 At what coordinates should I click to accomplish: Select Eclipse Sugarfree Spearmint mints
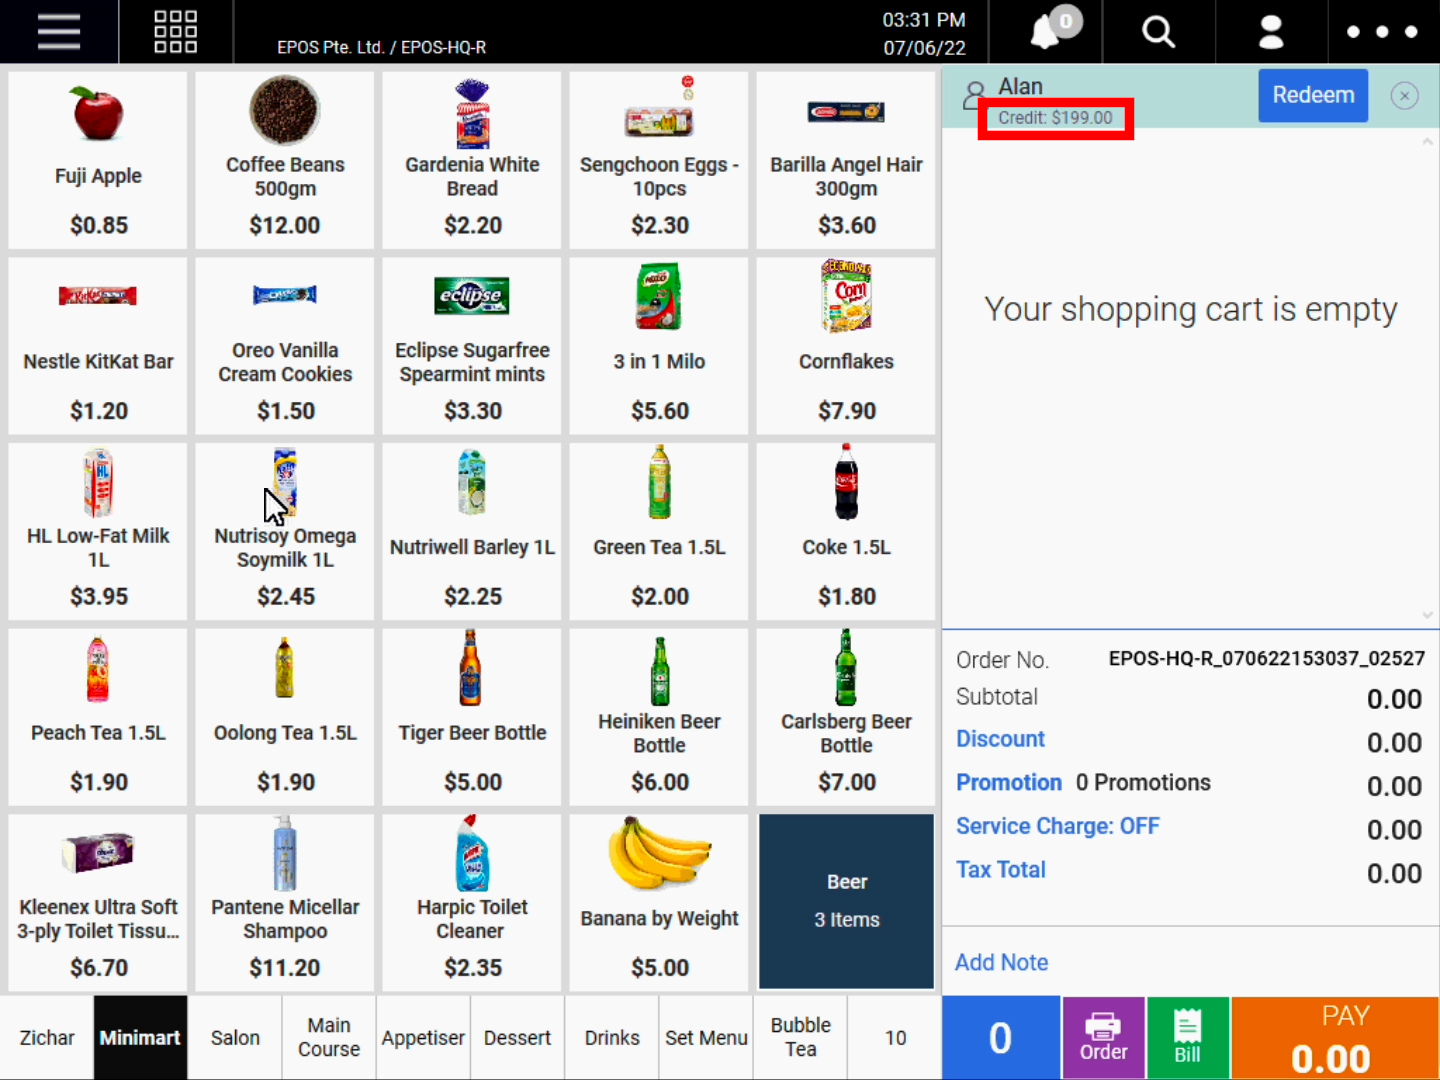472,346
